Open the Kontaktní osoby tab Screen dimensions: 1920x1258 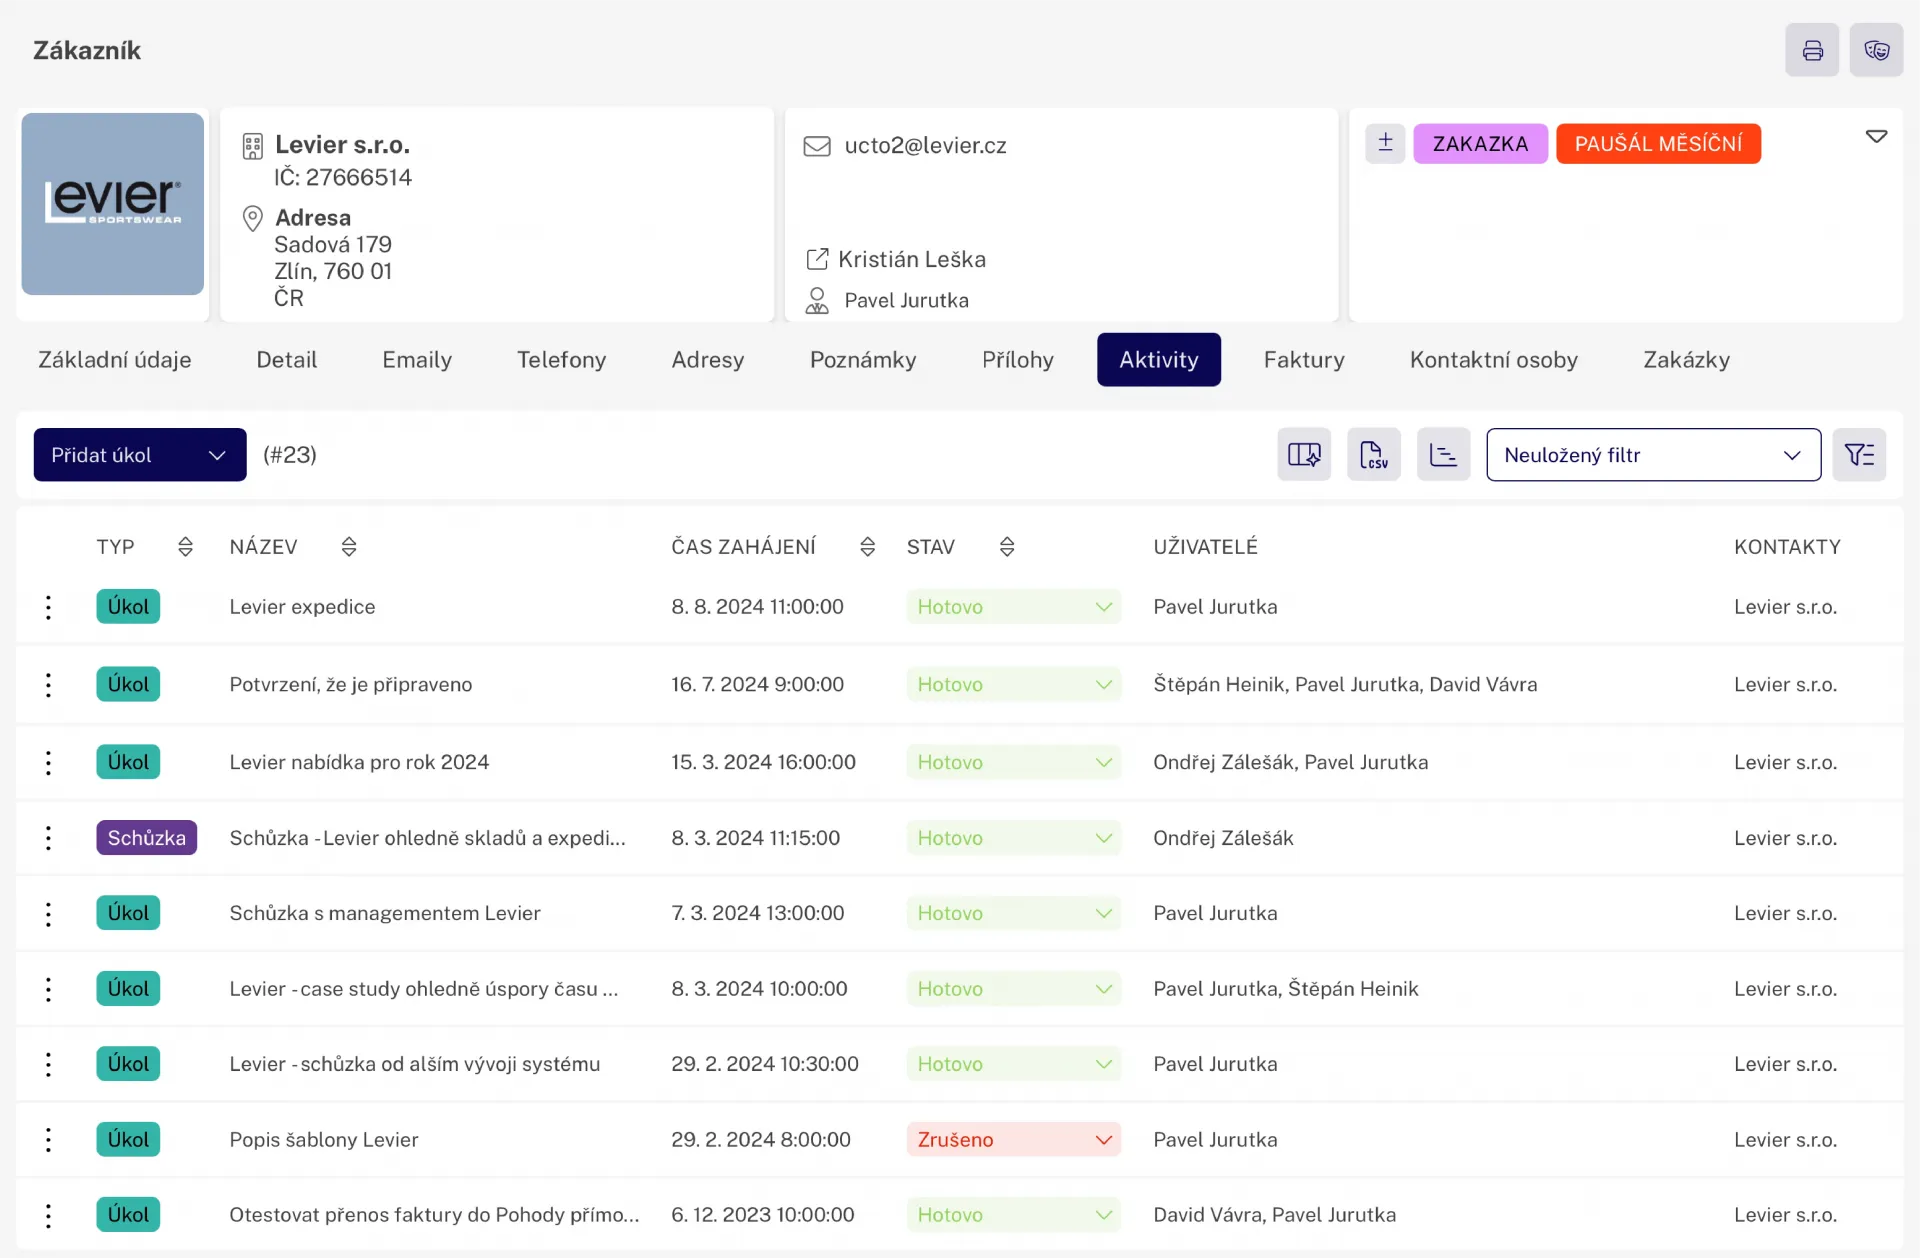click(1493, 360)
